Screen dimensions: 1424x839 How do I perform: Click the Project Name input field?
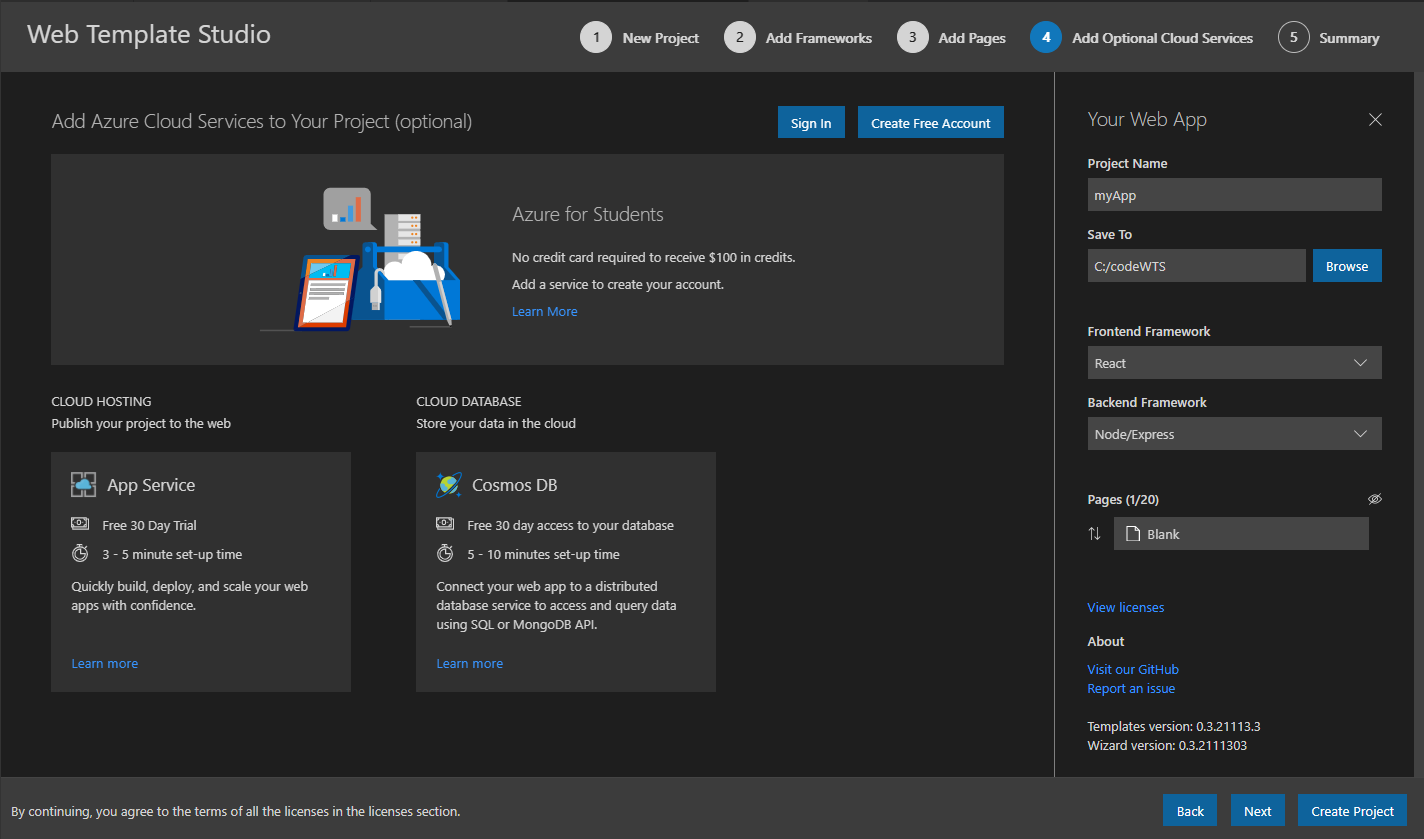[1234, 195]
